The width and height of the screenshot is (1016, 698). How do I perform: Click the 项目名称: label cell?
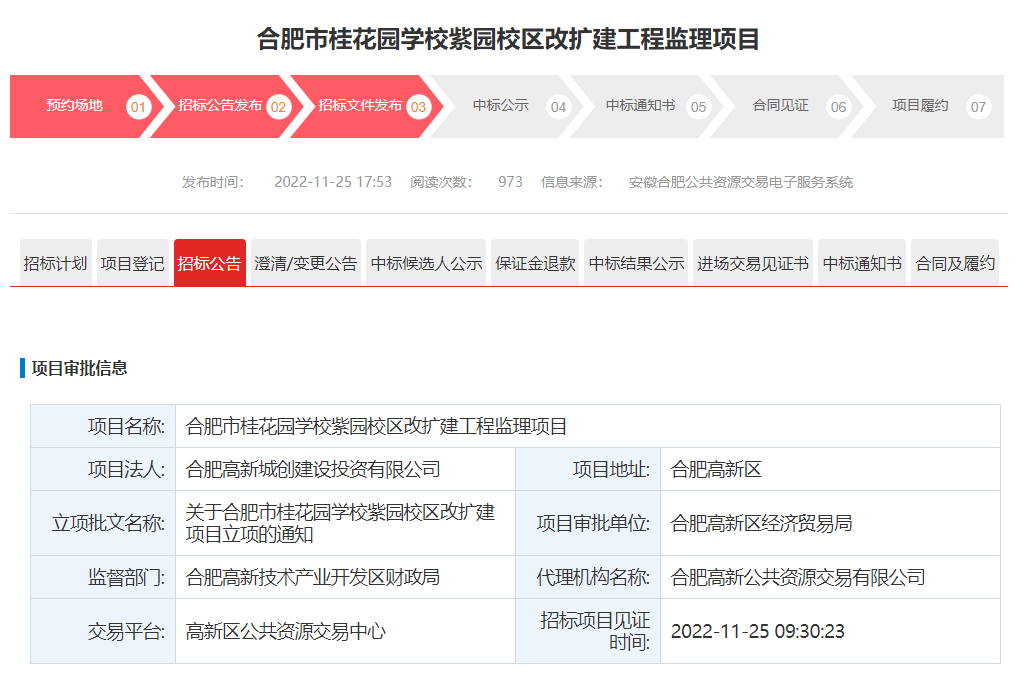pyautogui.click(x=103, y=426)
